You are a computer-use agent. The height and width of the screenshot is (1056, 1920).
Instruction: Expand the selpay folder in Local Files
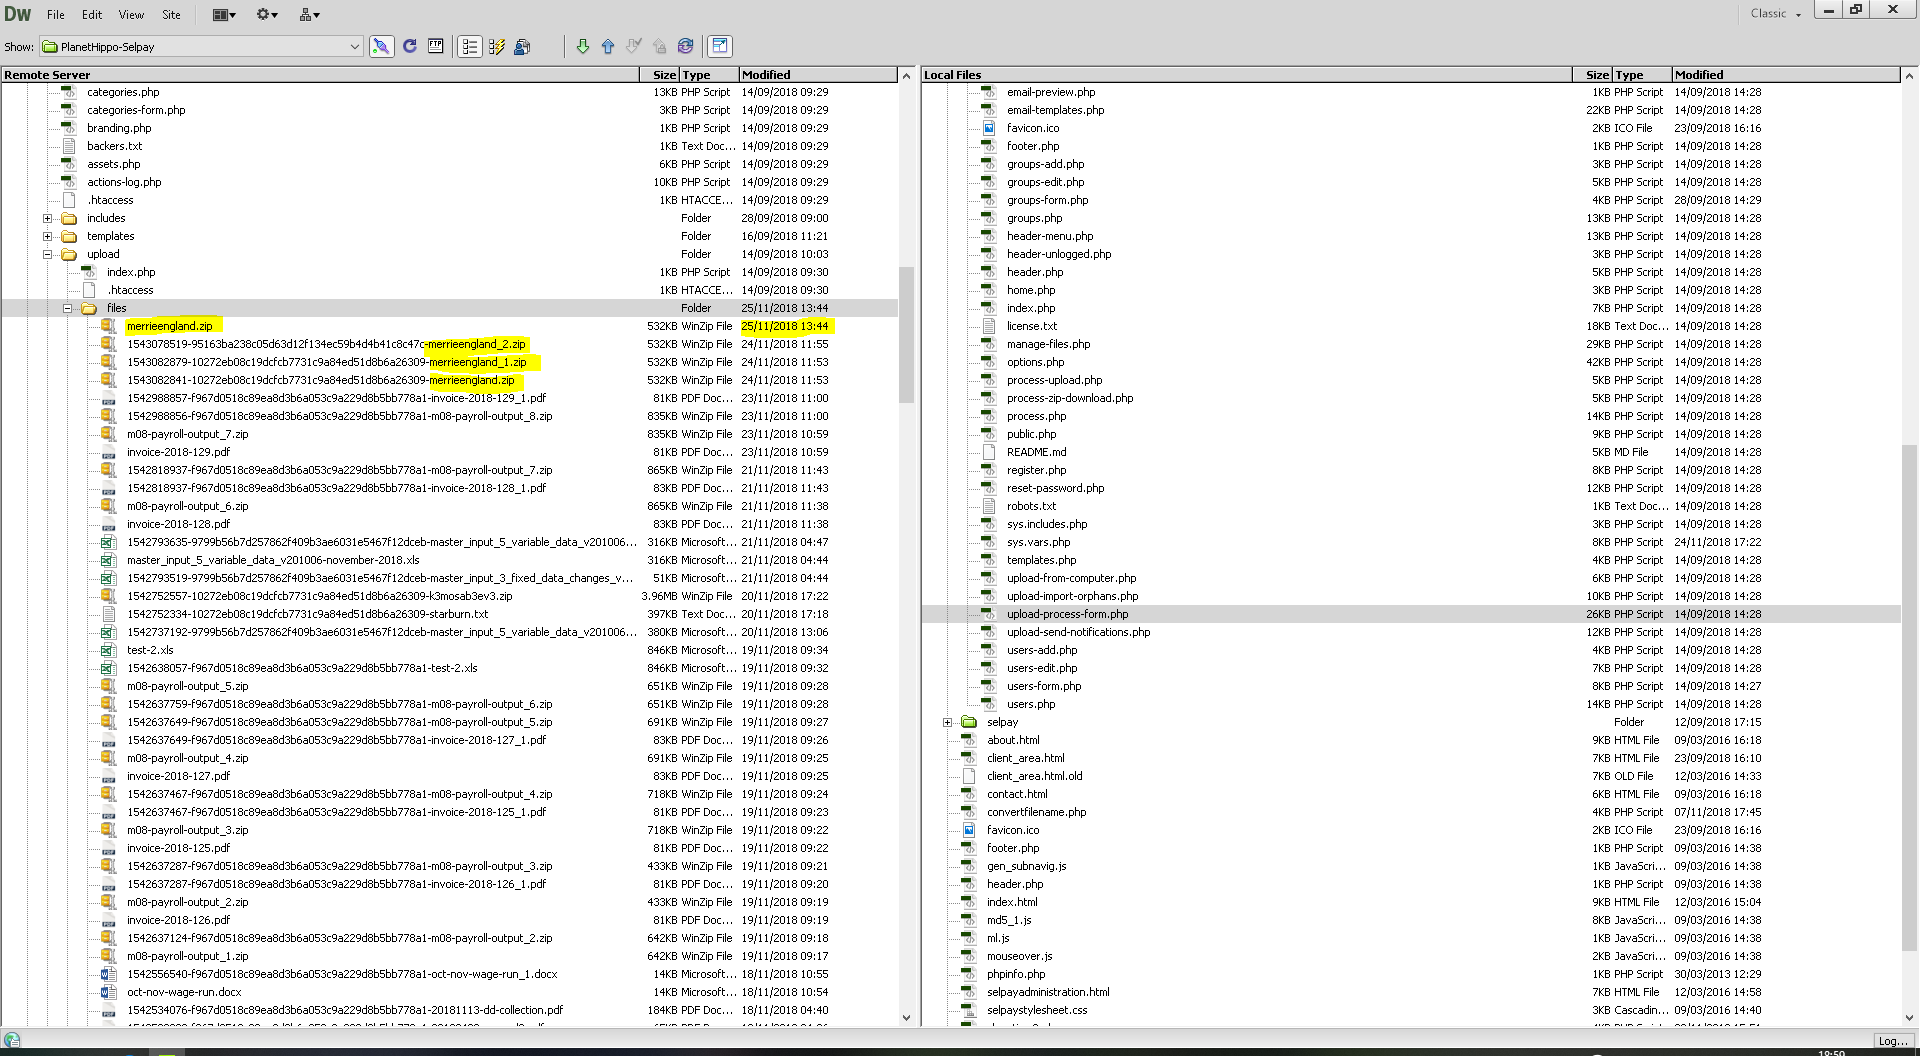coord(947,722)
